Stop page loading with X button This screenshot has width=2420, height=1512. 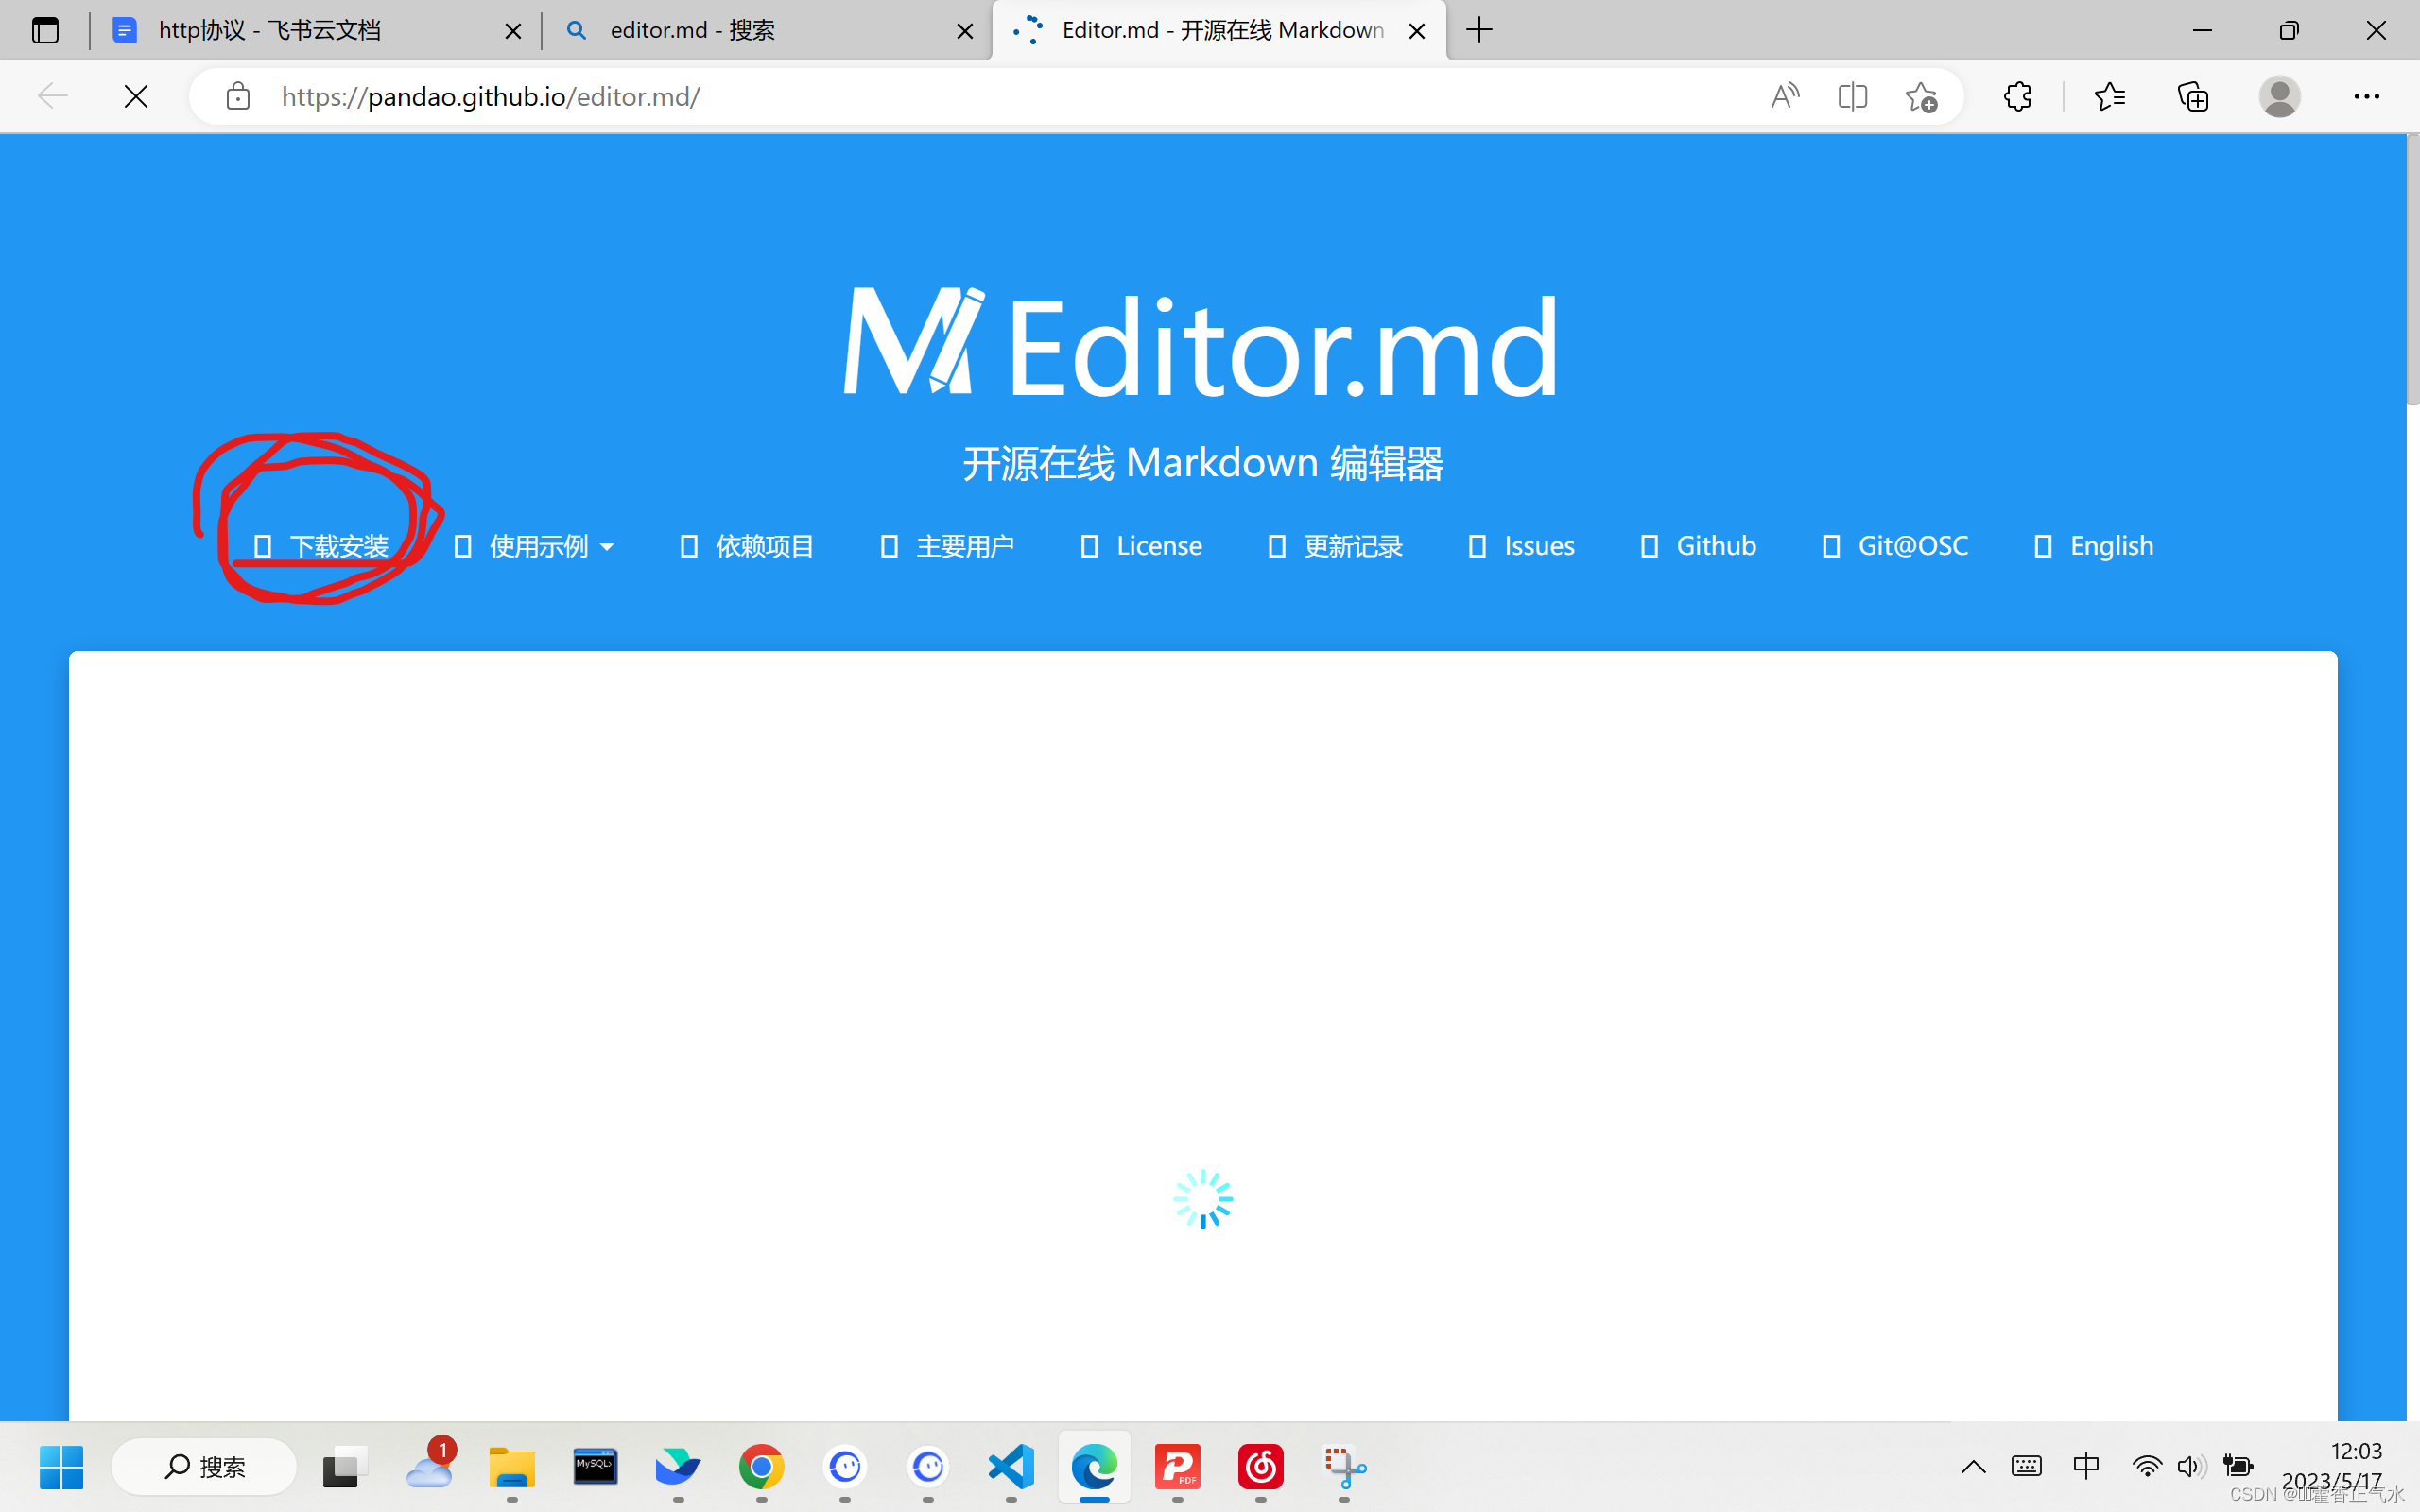136,96
